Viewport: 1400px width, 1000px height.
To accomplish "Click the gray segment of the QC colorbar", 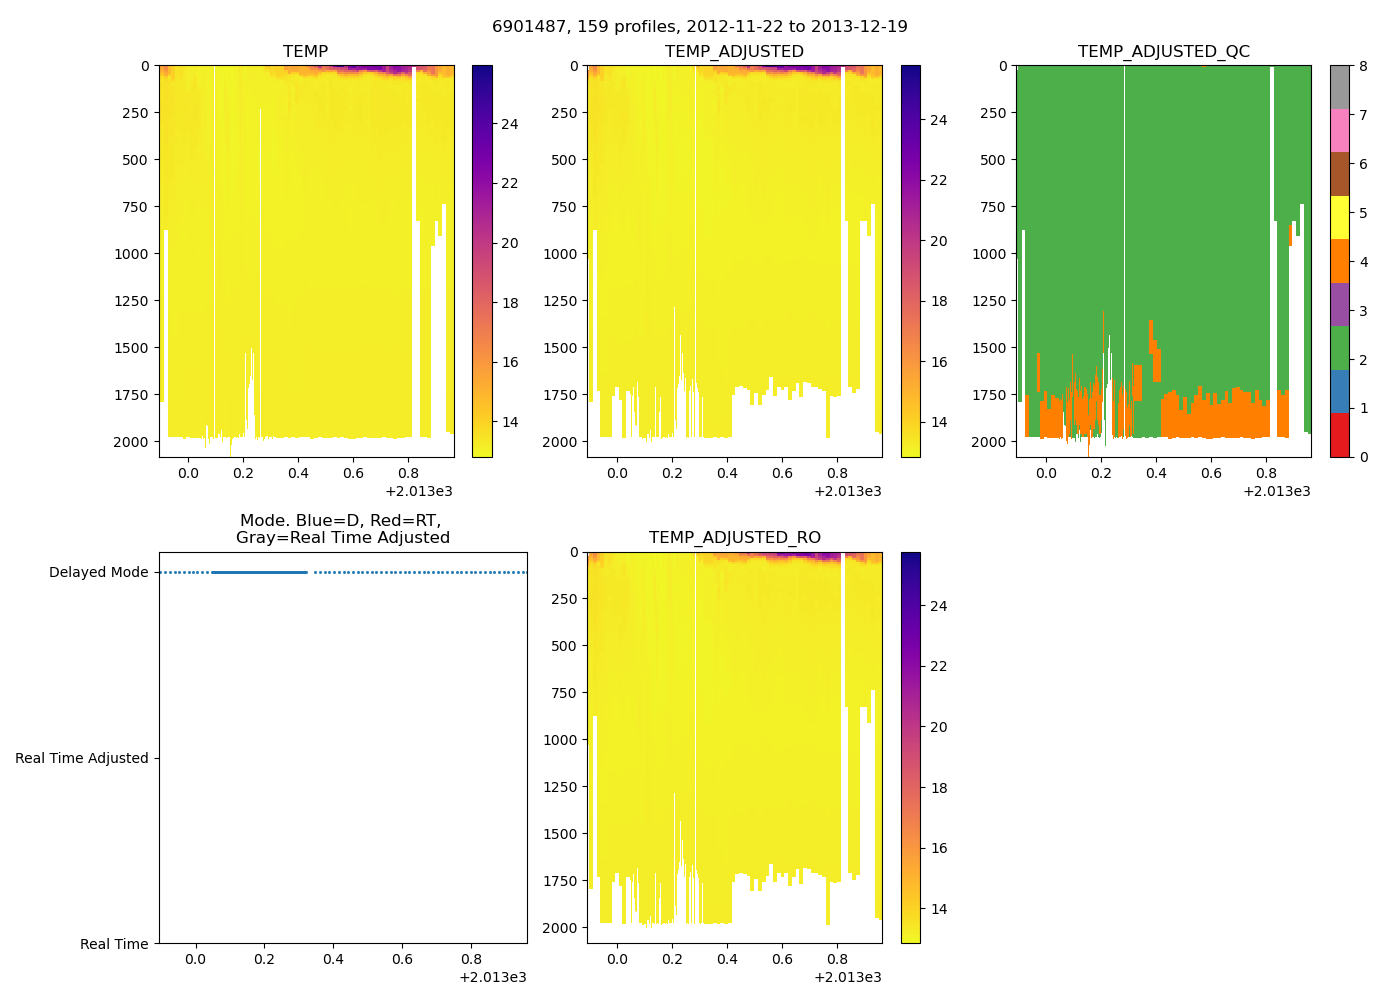I will 1339,87.
